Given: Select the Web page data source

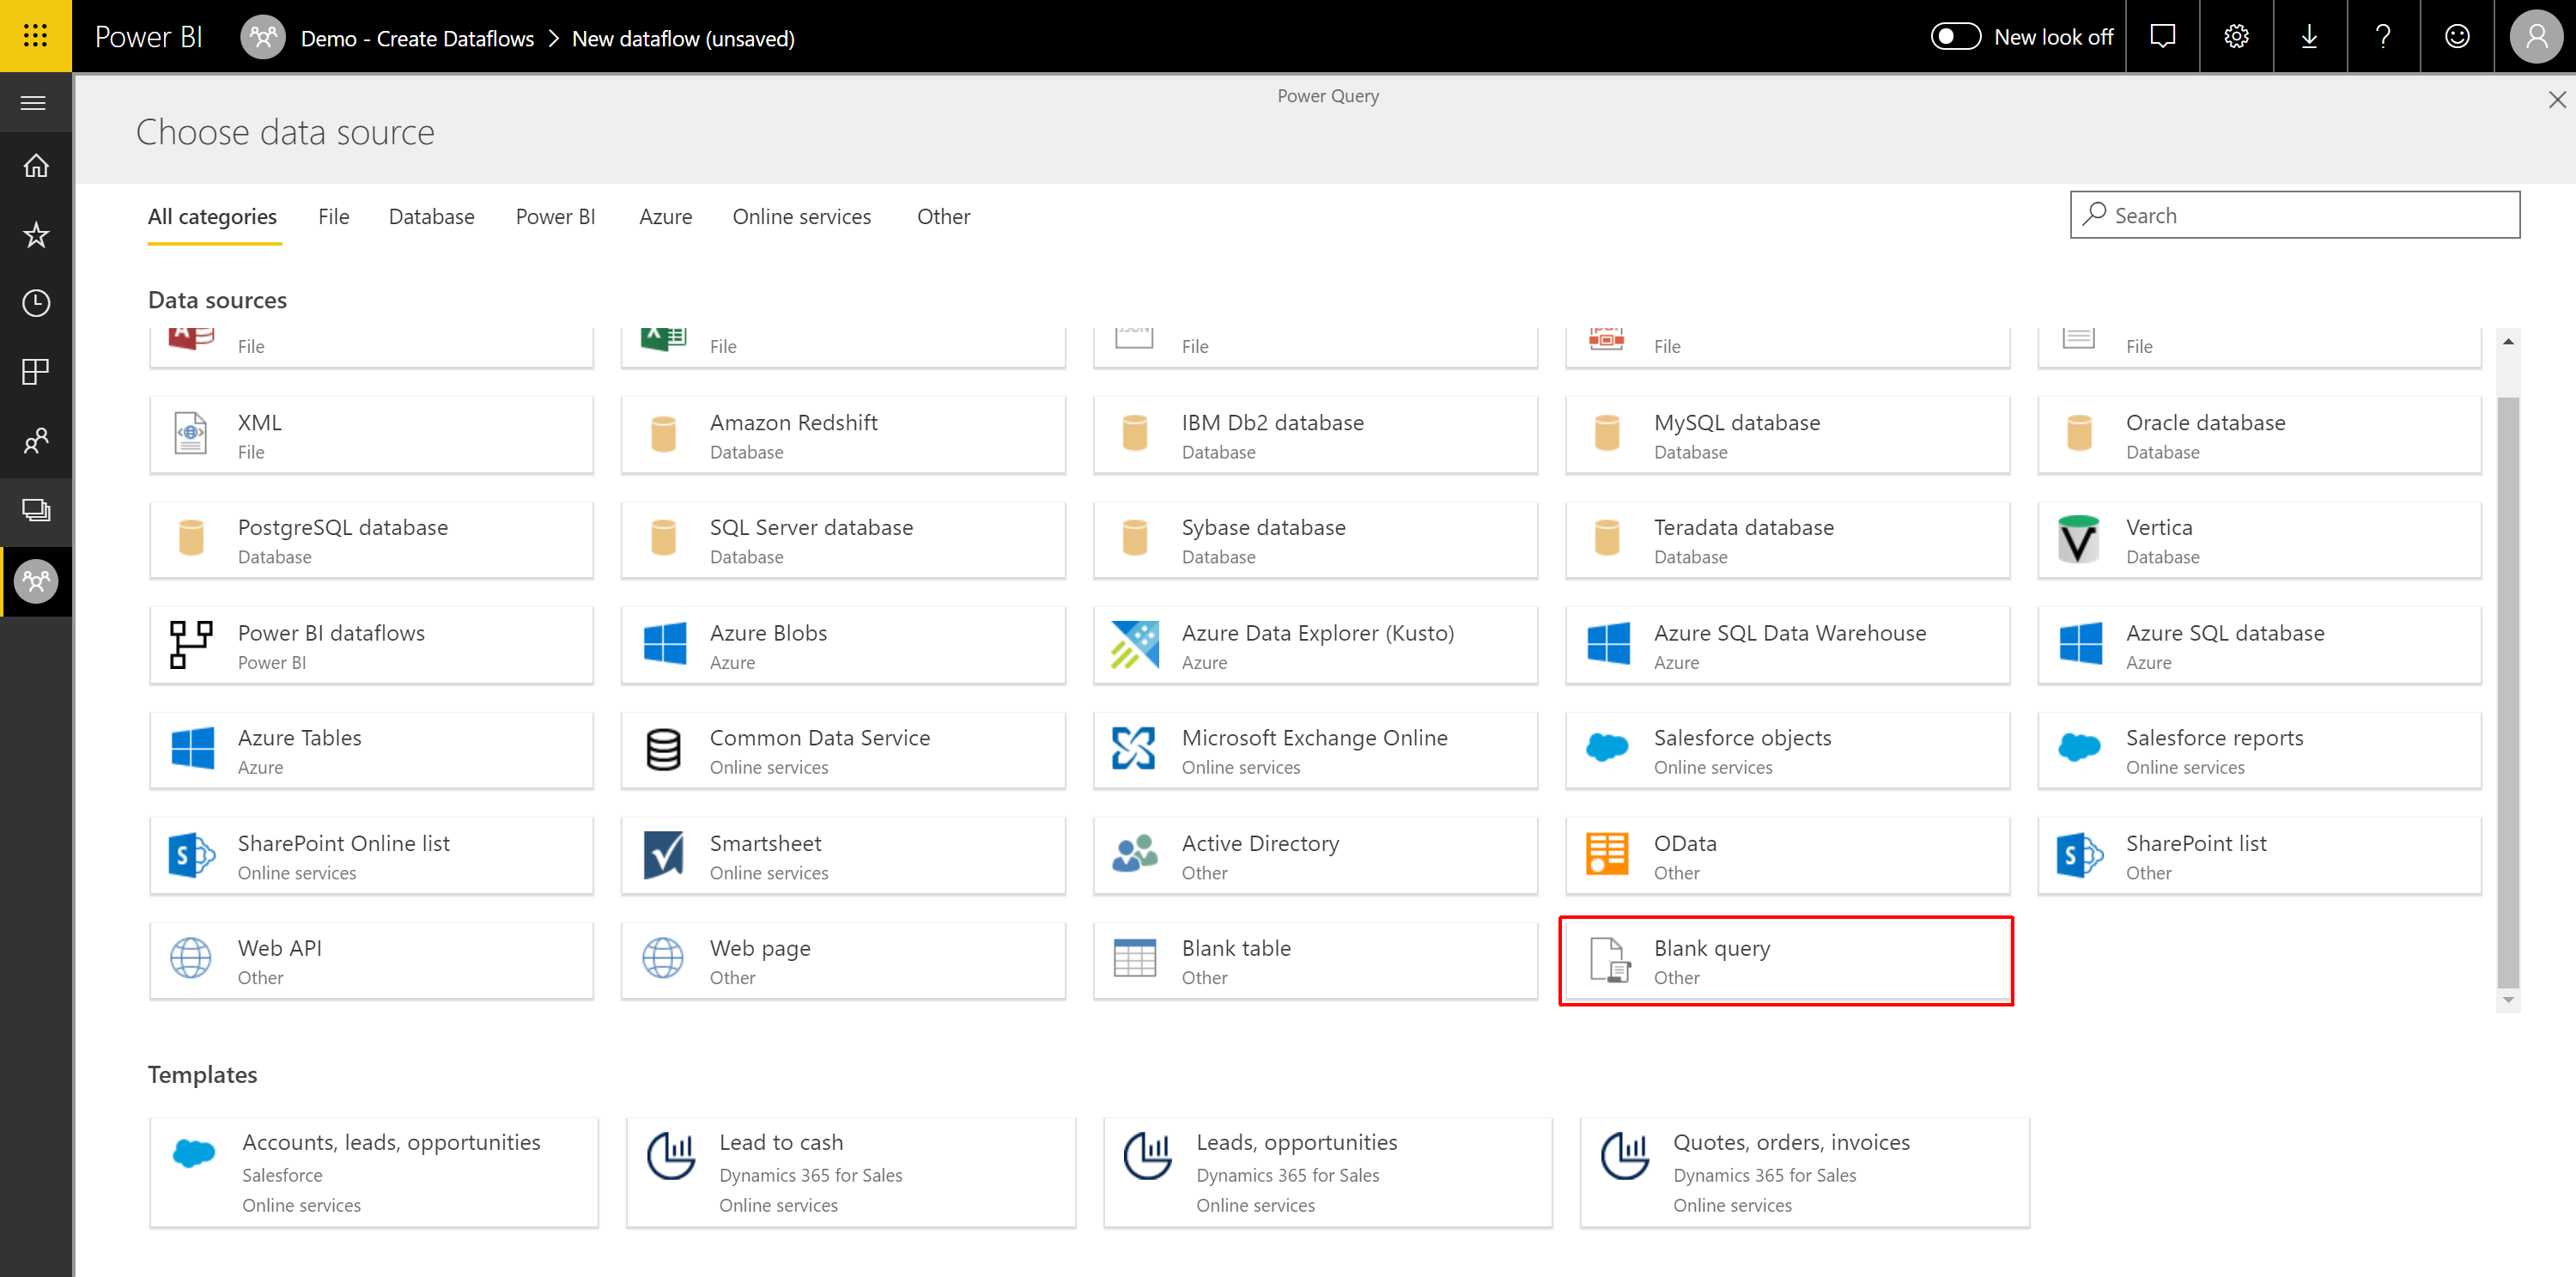Looking at the screenshot, I should [843, 961].
